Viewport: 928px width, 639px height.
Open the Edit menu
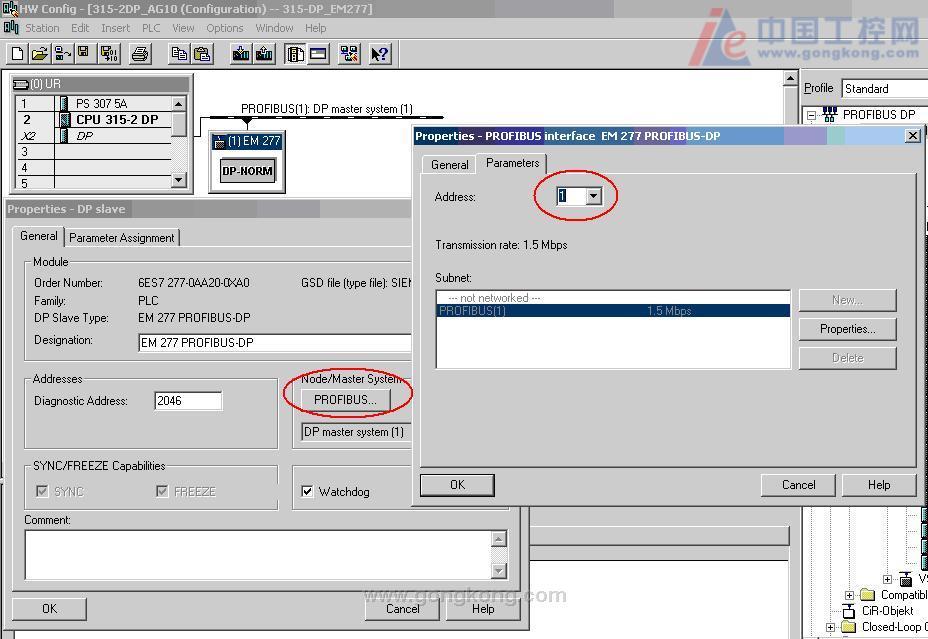pos(80,28)
